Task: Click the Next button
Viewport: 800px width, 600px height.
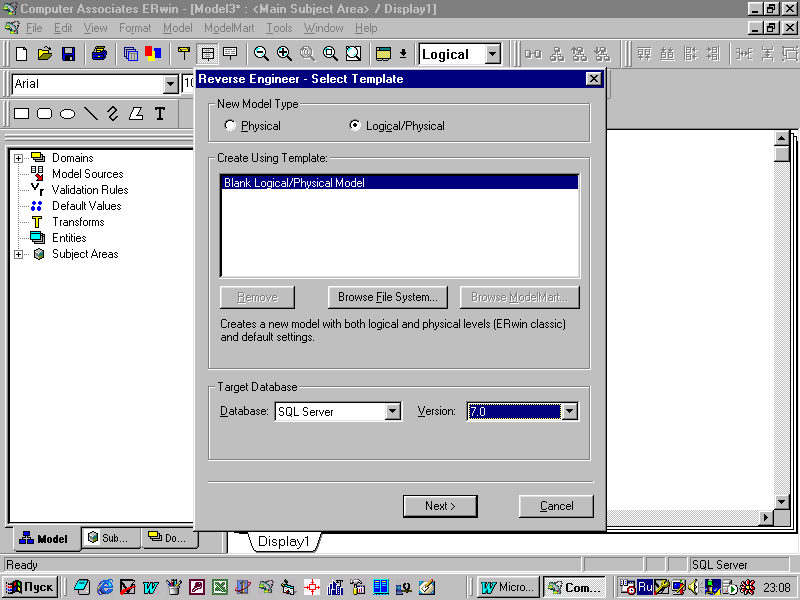Action: click(440, 506)
